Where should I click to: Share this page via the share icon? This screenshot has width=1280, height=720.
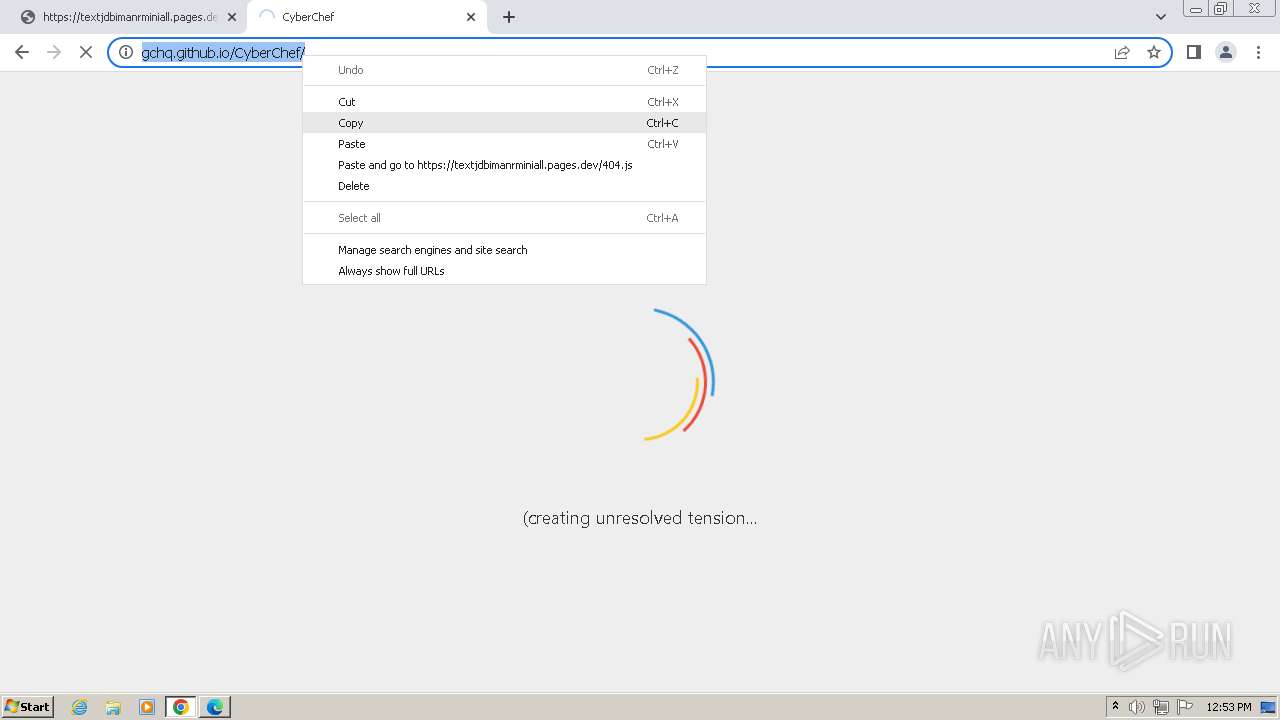1122,52
